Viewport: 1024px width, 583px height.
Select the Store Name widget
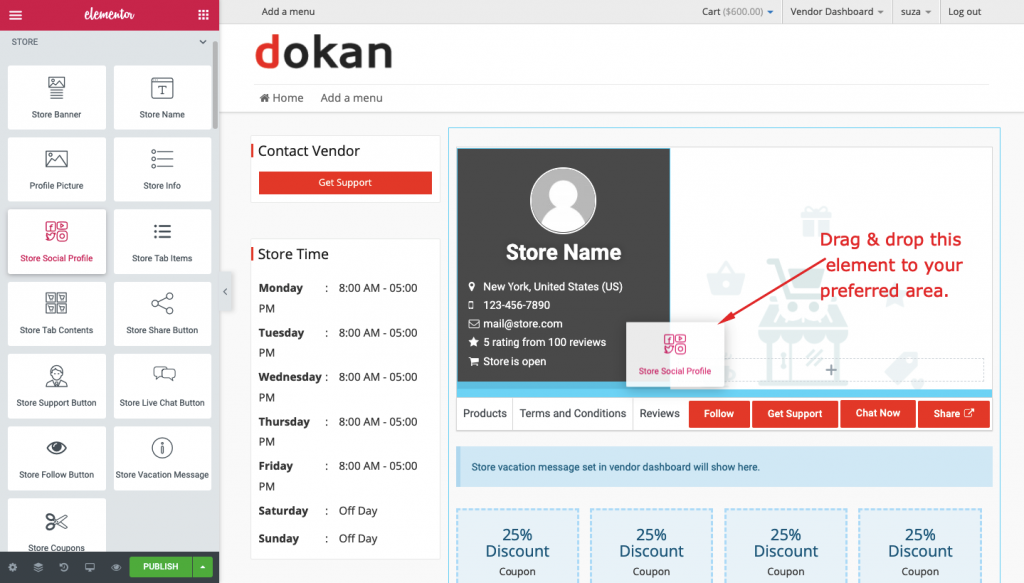[162, 97]
